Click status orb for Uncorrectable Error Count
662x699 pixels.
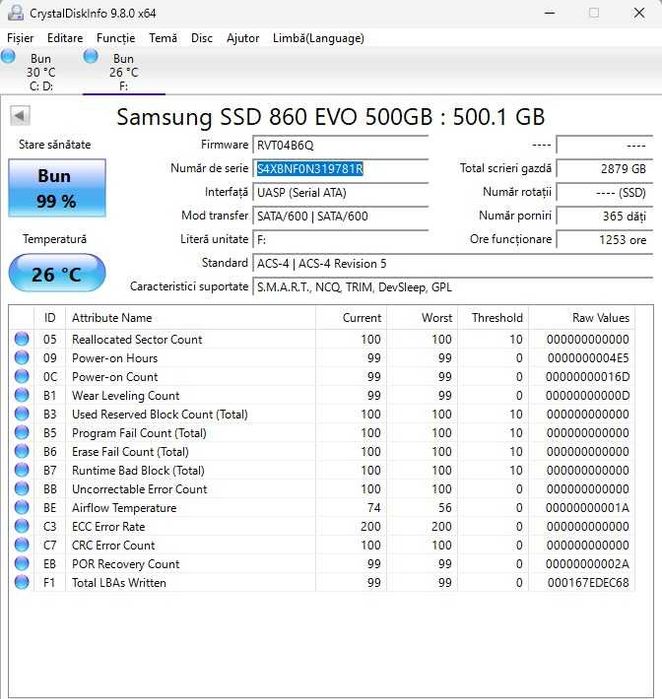coord(21,489)
